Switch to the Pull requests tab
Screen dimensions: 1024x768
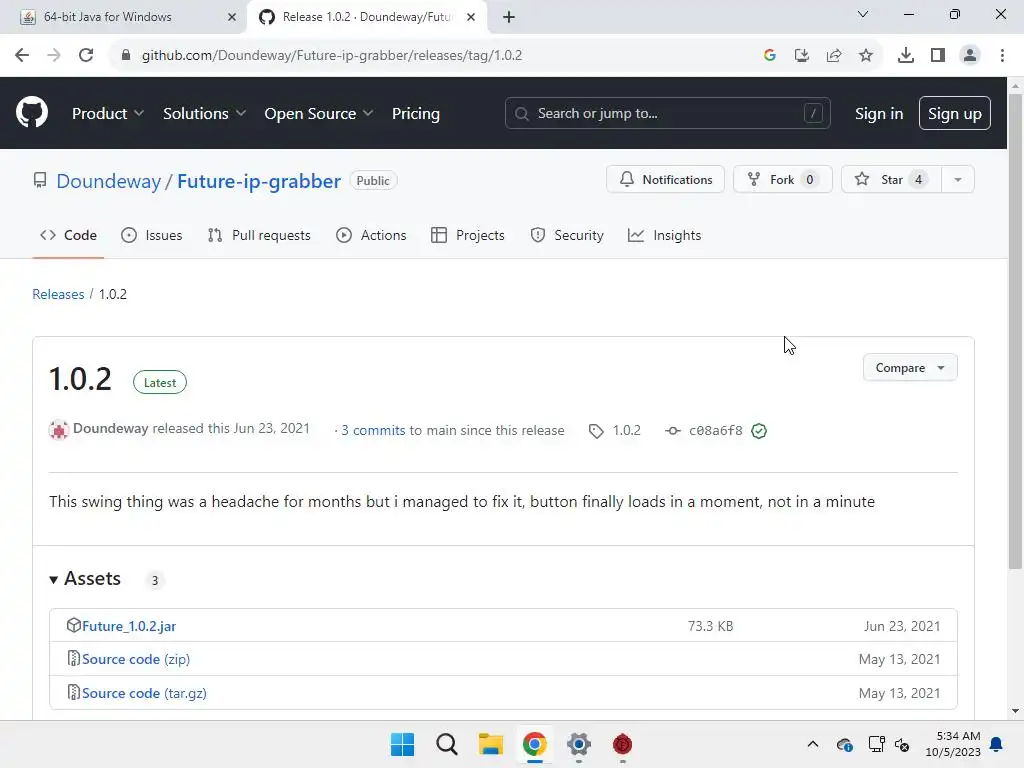(259, 235)
